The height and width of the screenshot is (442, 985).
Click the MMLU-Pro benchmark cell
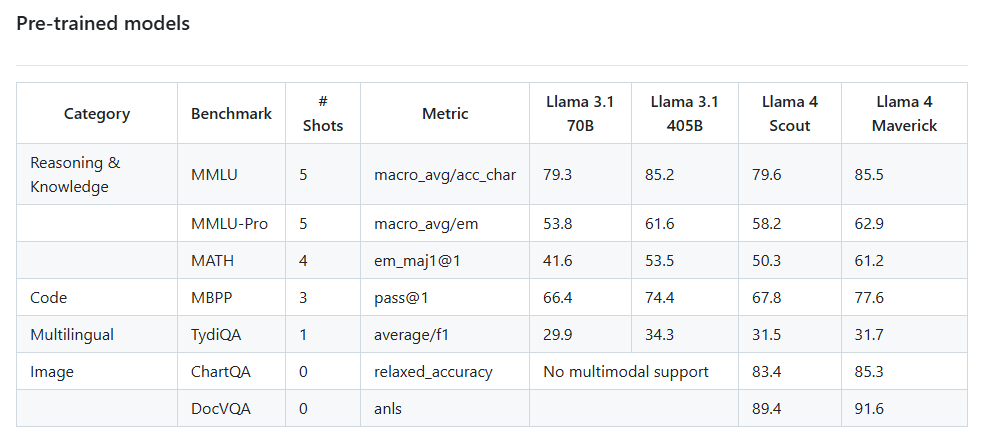coord(229,224)
